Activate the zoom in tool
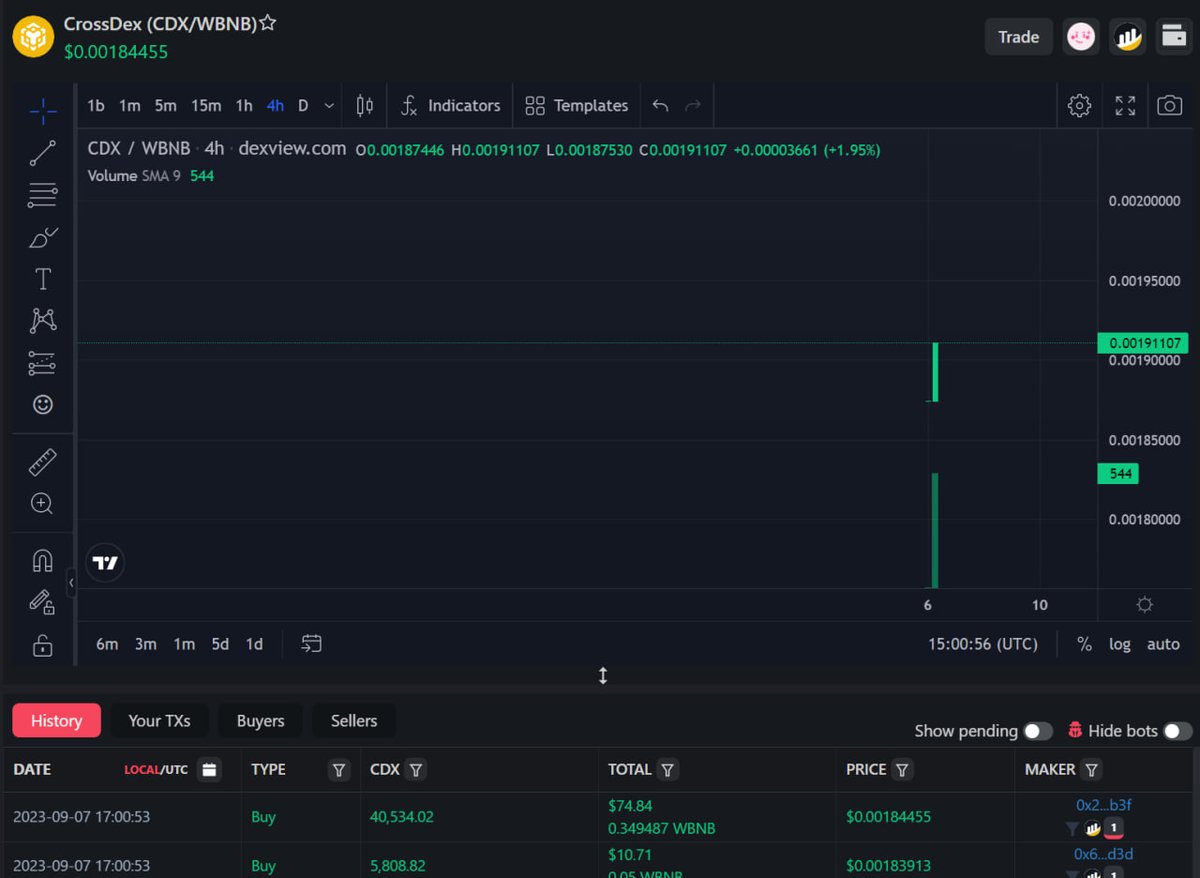 pos(42,503)
